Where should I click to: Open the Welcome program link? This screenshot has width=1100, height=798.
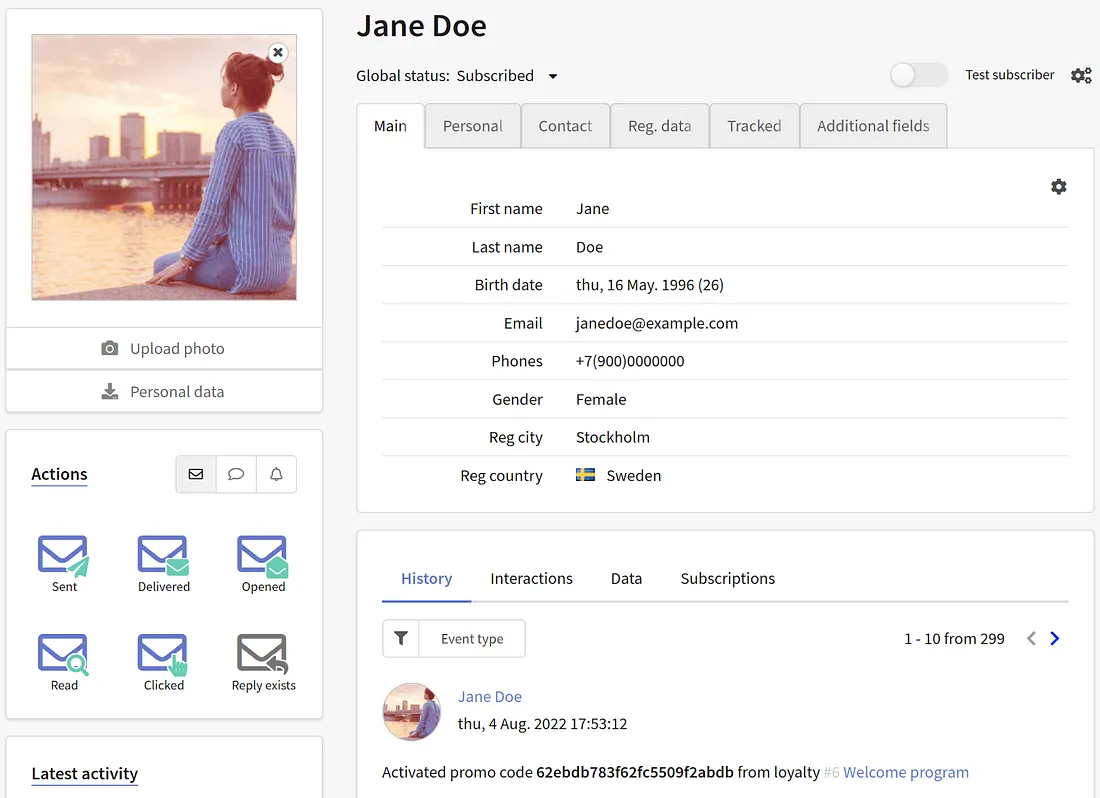[x=906, y=772]
